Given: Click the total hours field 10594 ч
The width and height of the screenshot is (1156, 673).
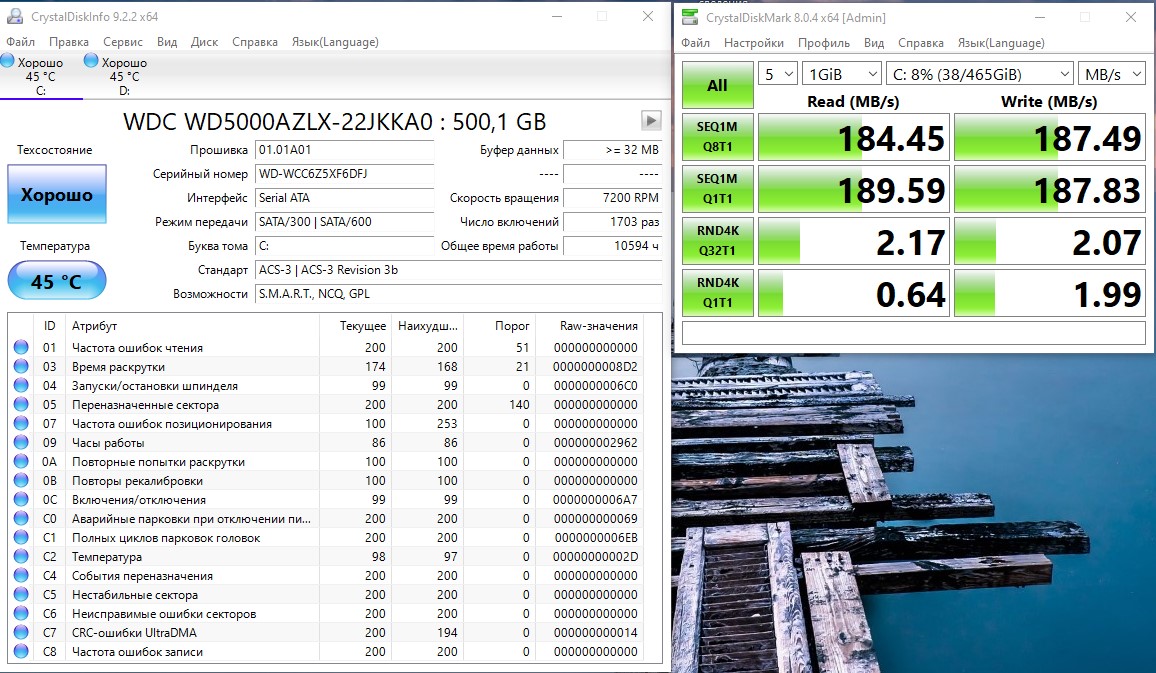Looking at the screenshot, I should (x=613, y=245).
